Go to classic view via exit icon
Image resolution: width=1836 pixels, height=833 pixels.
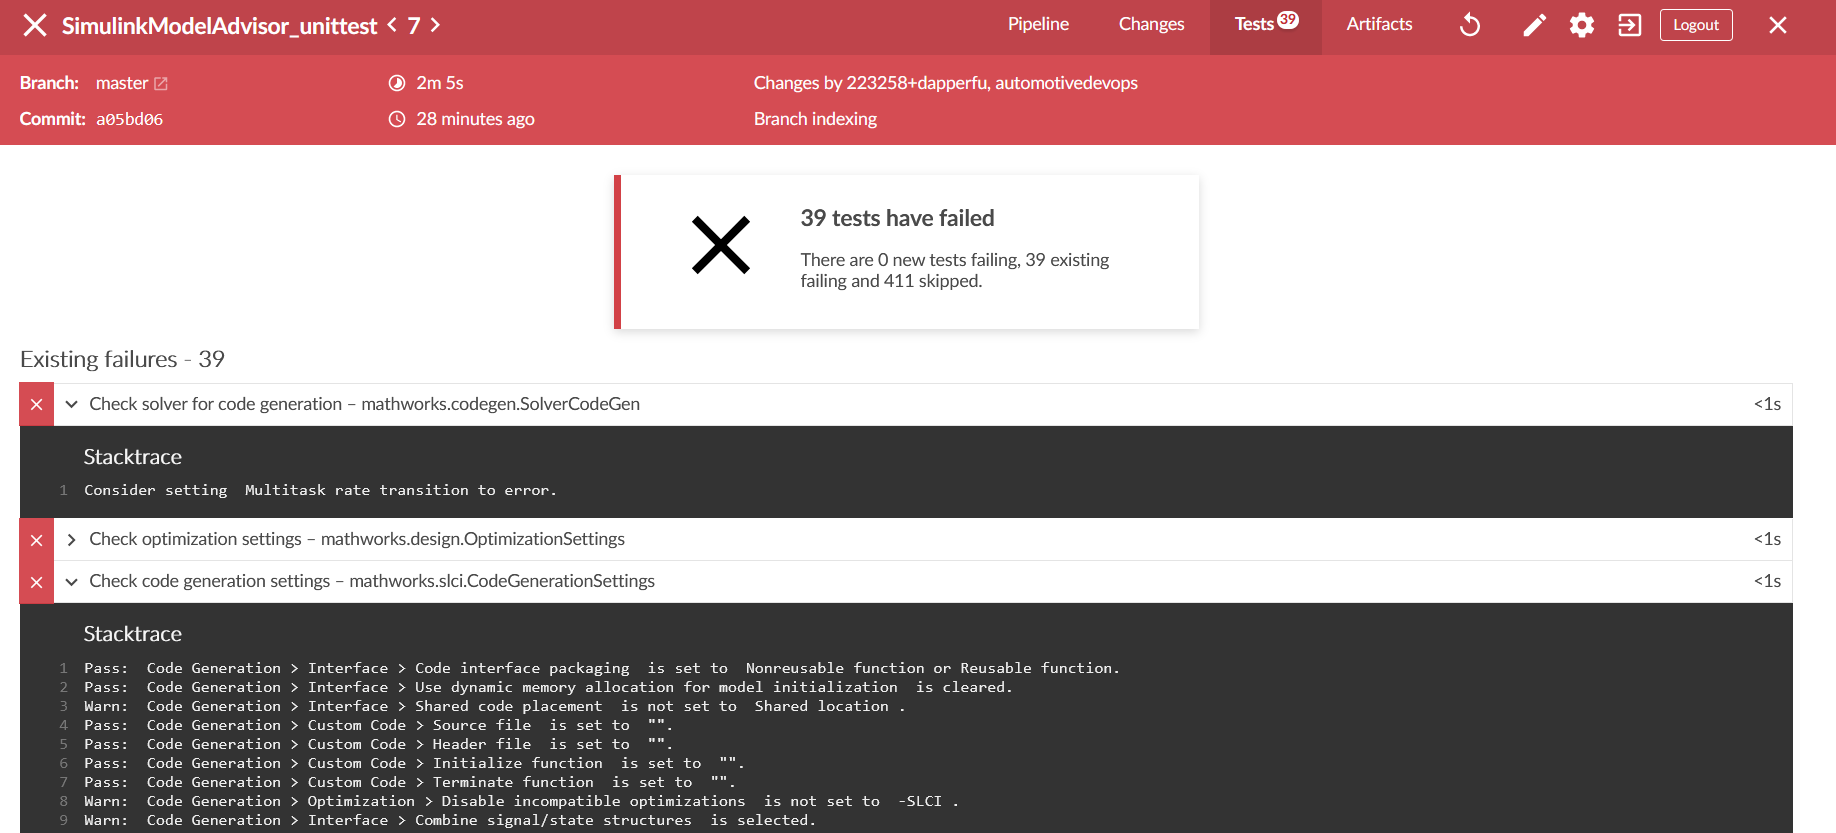pyautogui.click(x=1629, y=25)
